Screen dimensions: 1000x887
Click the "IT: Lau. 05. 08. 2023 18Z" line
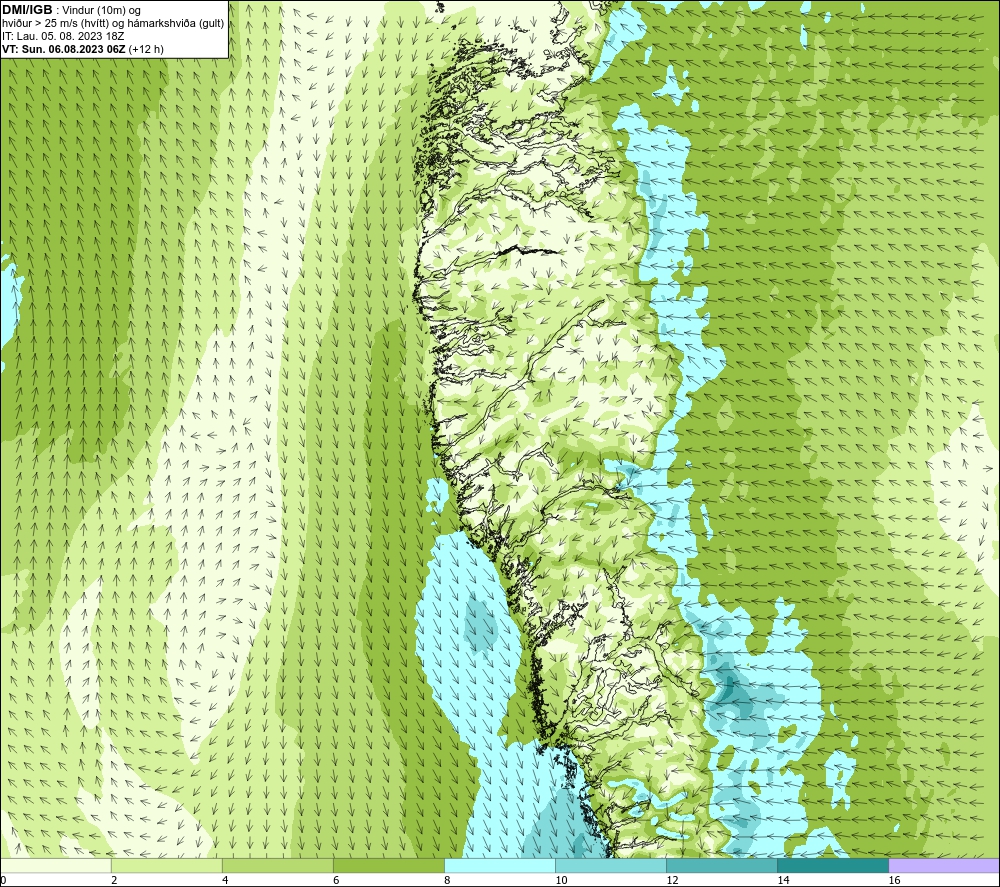[63, 36]
